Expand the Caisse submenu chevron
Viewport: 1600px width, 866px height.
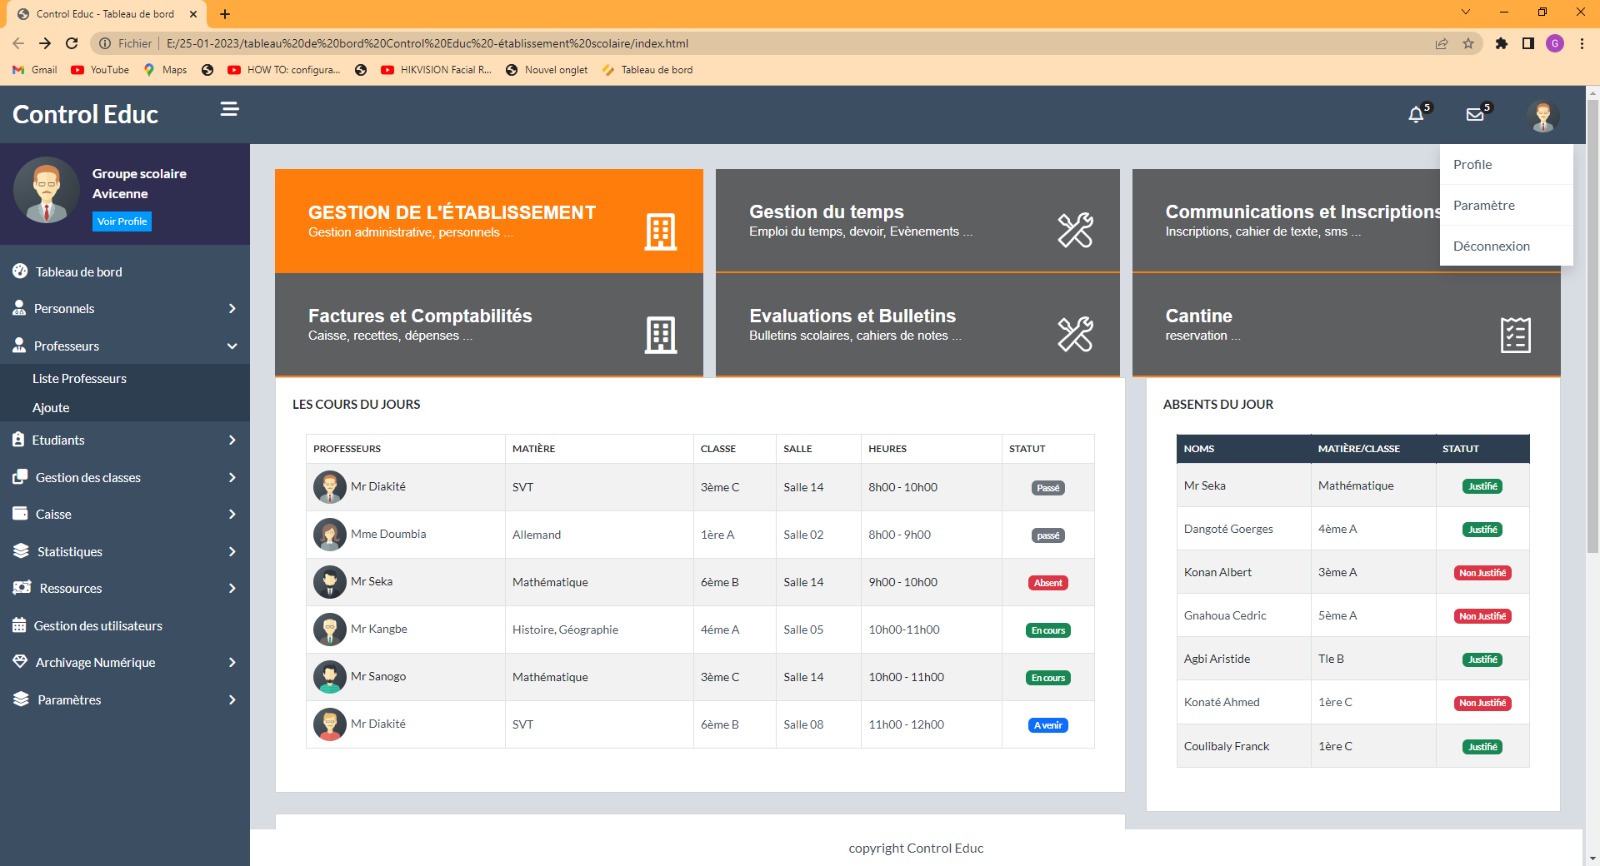pyautogui.click(x=232, y=514)
